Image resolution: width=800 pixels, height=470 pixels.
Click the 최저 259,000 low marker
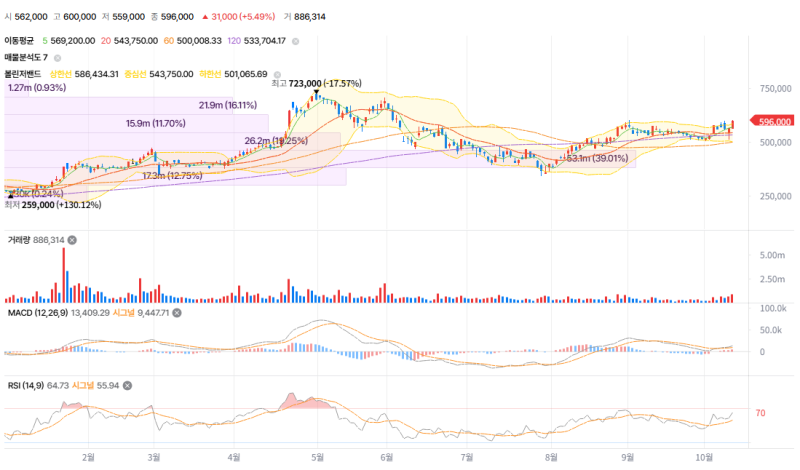coord(53,205)
